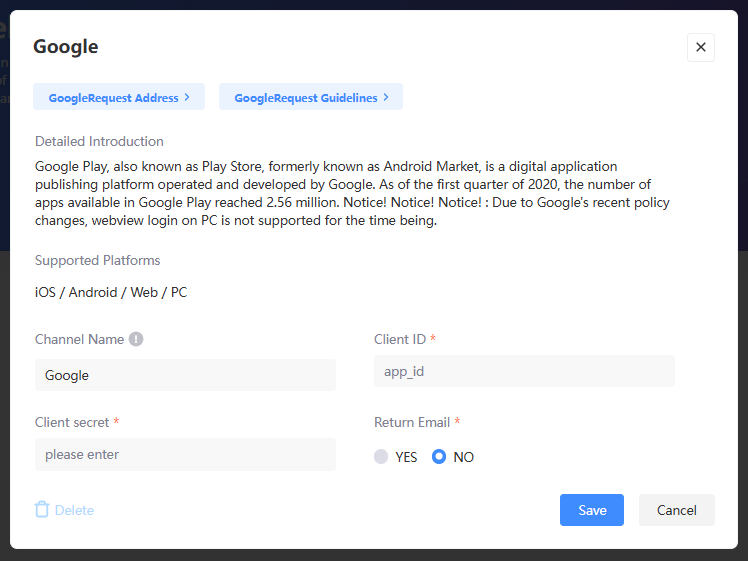Open the GoogleRequest Guidelines link
Image resolution: width=748 pixels, height=561 pixels.
coord(311,97)
